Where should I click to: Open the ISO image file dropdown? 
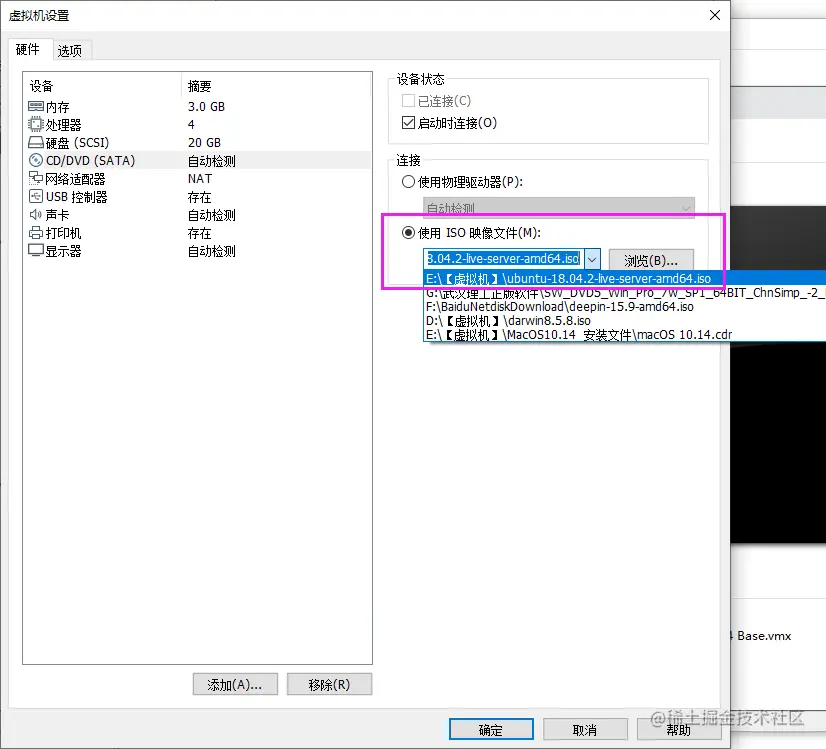click(593, 258)
